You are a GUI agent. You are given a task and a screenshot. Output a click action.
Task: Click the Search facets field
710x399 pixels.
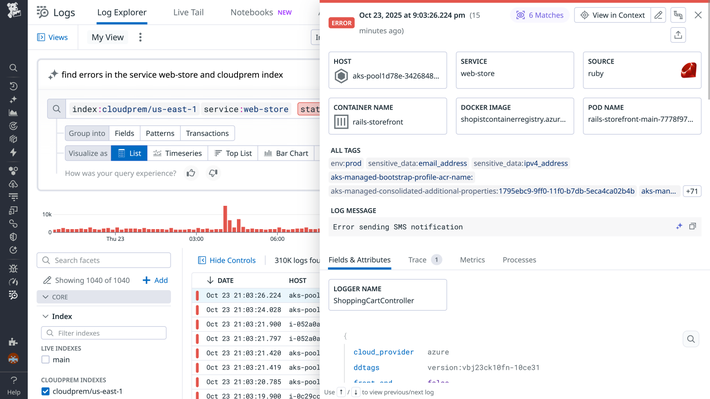click(104, 260)
